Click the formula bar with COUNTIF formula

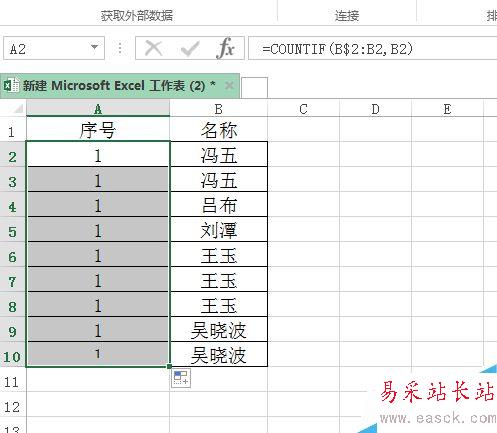click(373, 48)
